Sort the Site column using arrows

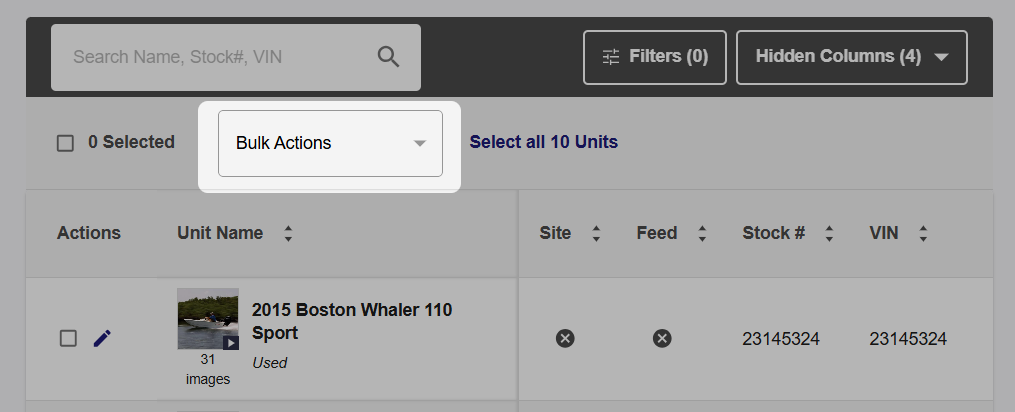click(596, 233)
